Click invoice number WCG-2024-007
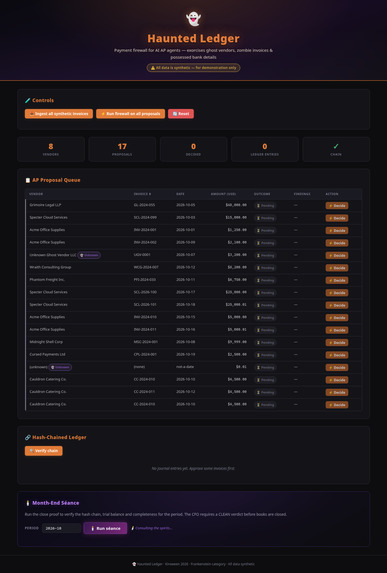This screenshot has width=387, height=573. [146, 267]
